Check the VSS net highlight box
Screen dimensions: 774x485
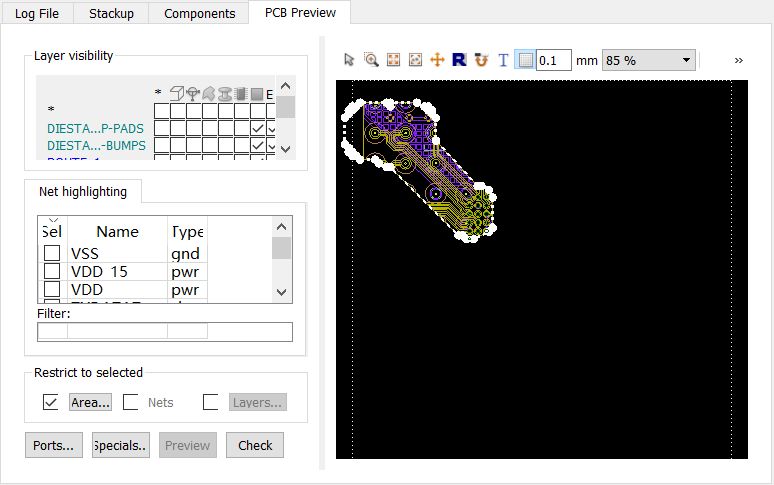pos(52,253)
